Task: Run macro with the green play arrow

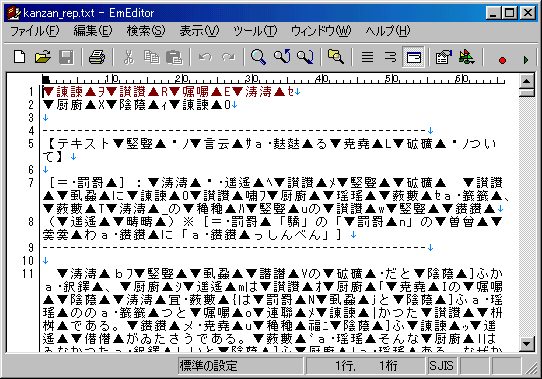Action: click(x=526, y=60)
